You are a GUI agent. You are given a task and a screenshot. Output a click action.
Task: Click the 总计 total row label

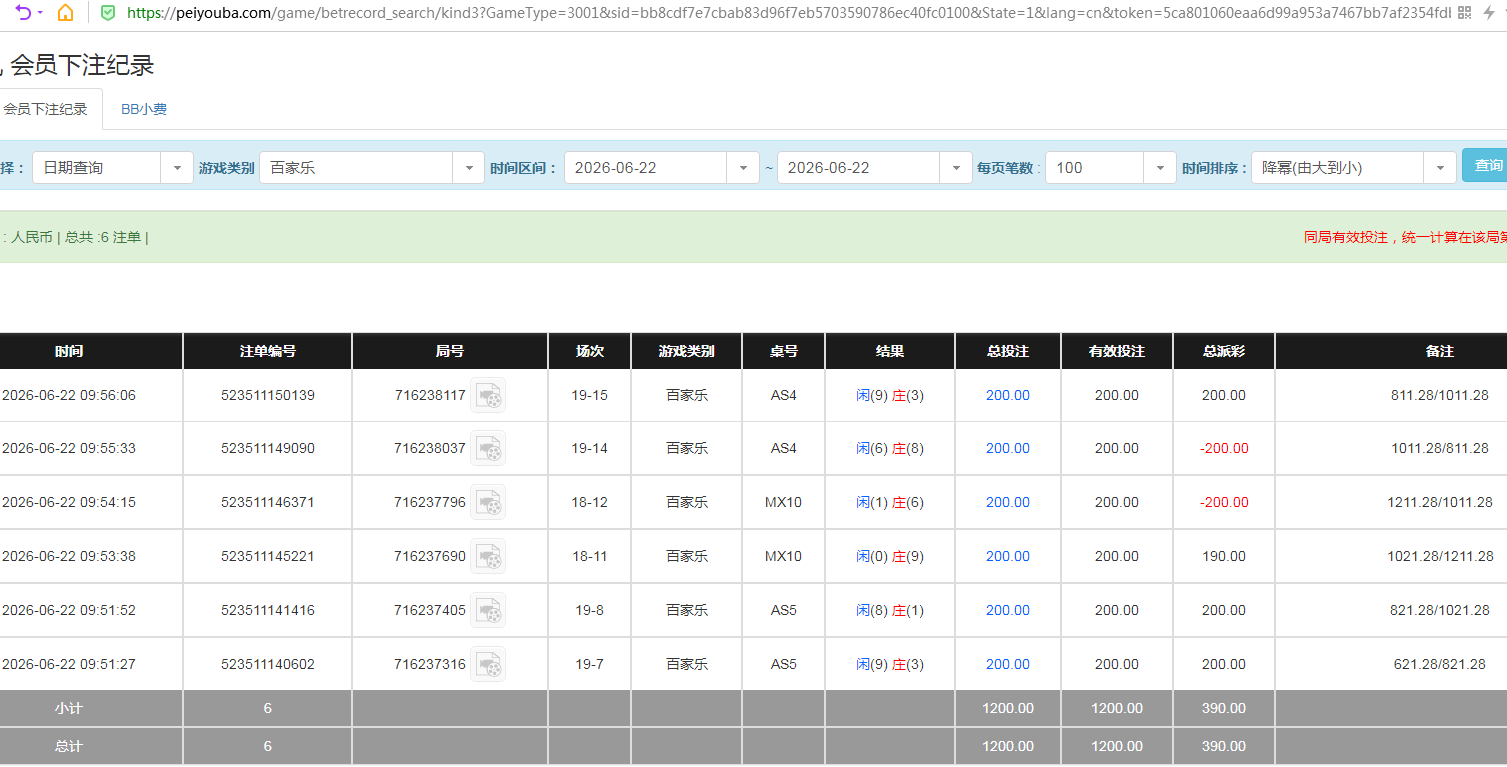click(69, 746)
